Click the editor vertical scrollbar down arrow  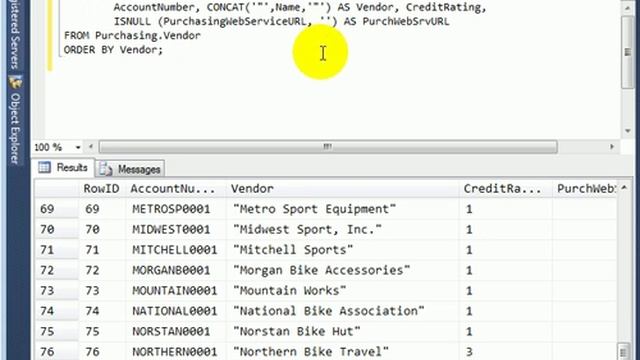[628, 131]
